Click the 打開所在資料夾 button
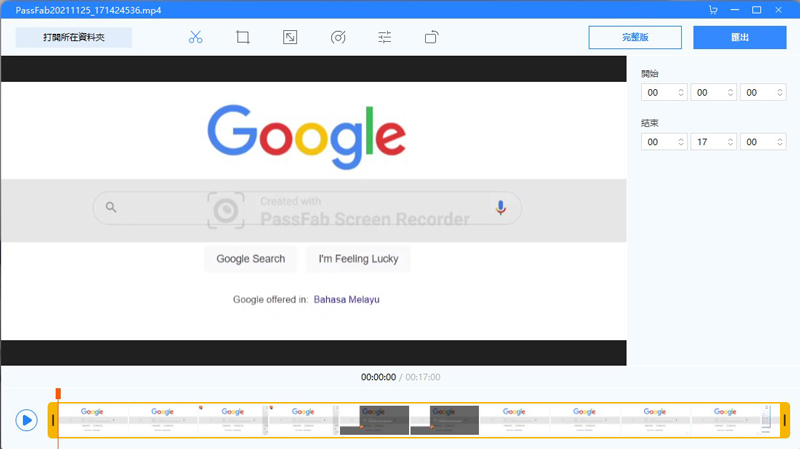This screenshot has height=449, width=800. (x=74, y=38)
